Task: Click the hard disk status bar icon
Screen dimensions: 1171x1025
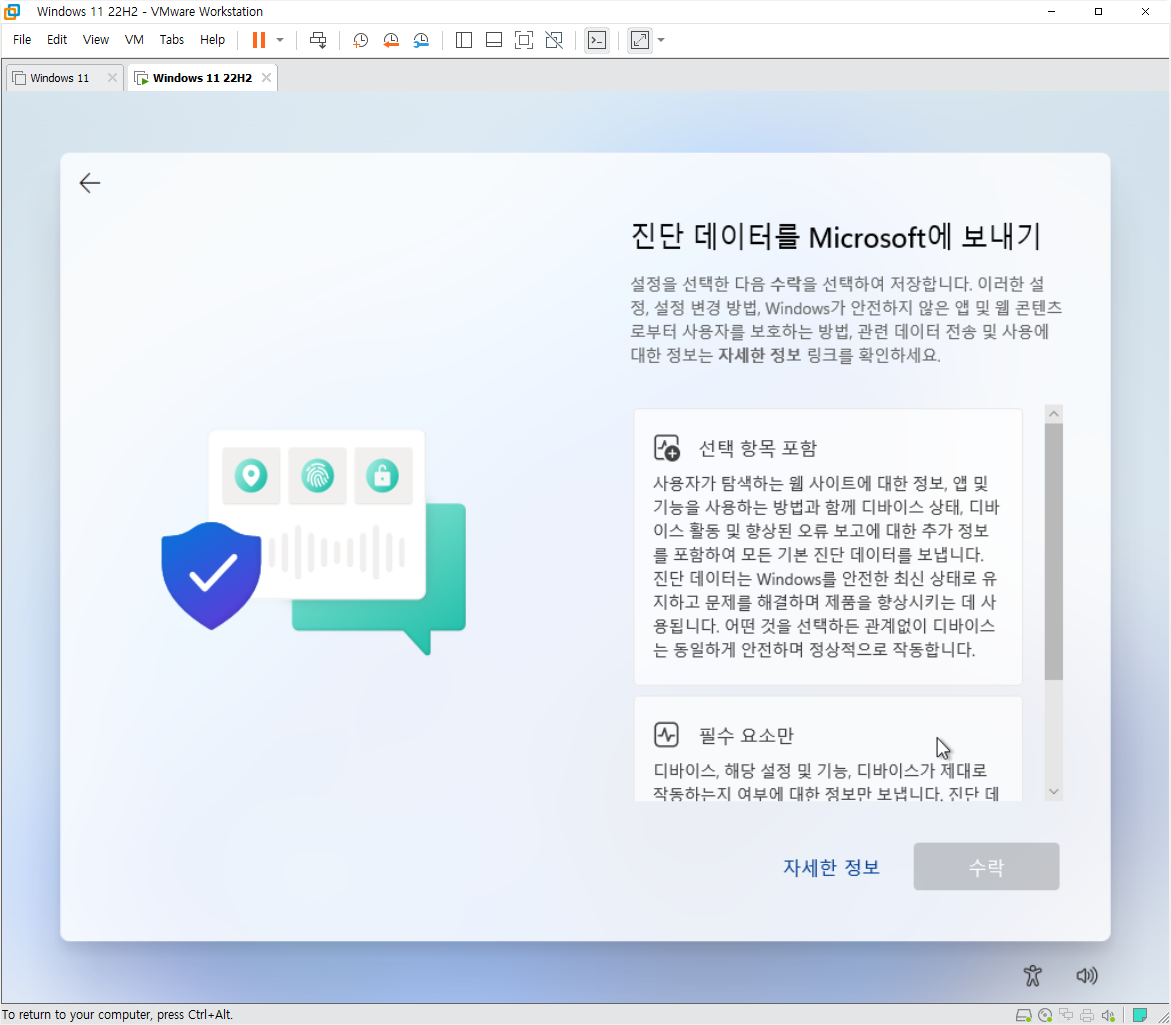Action: (1023, 1015)
